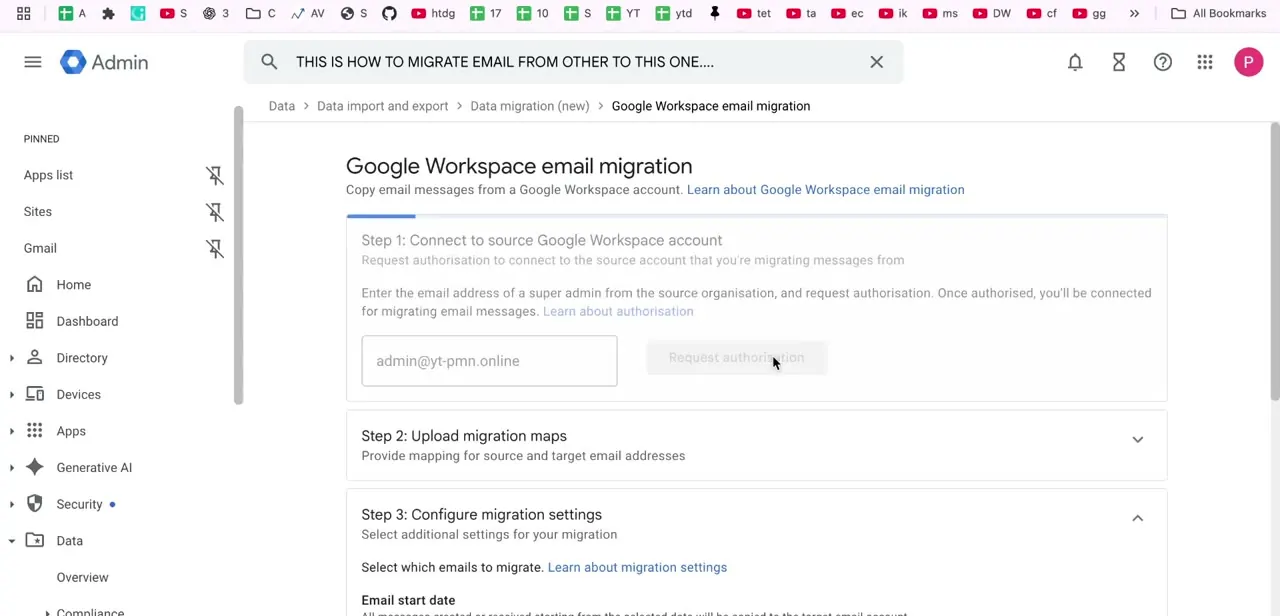Screen dimensions: 1280x616
Task: Open the All Bookmarks folder
Action: (1218, 13)
